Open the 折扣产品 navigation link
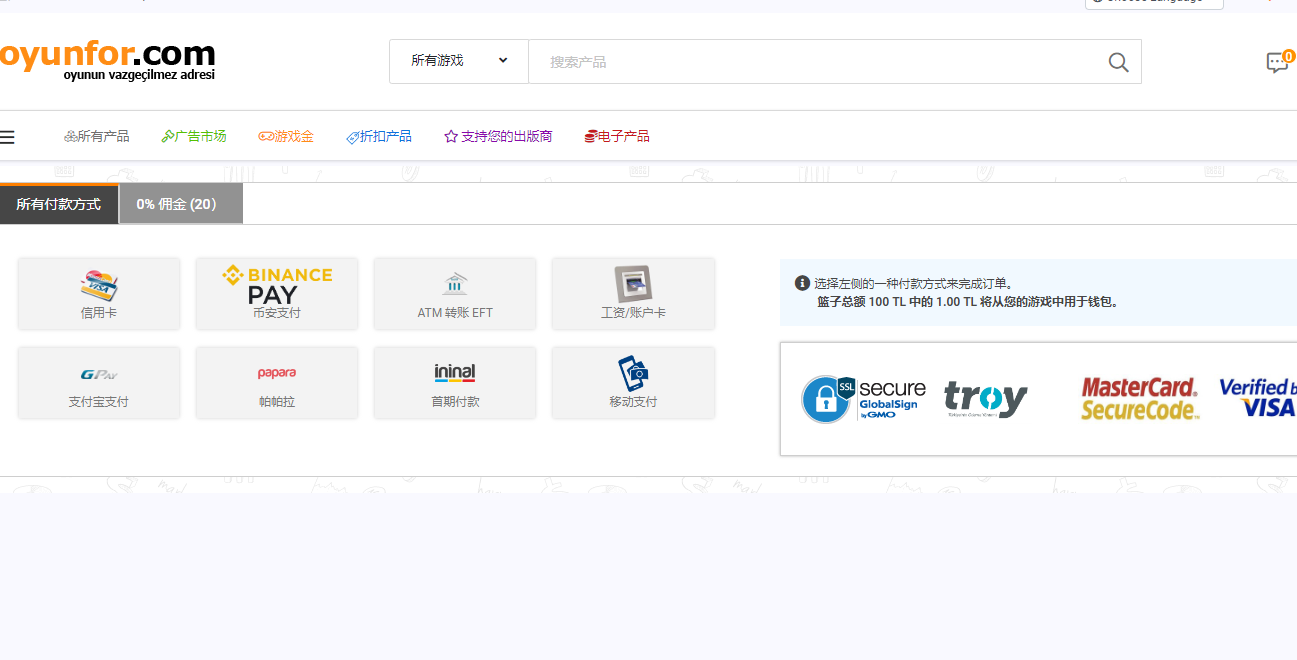Viewport: 1297px width, 660px height. (379, 135)
